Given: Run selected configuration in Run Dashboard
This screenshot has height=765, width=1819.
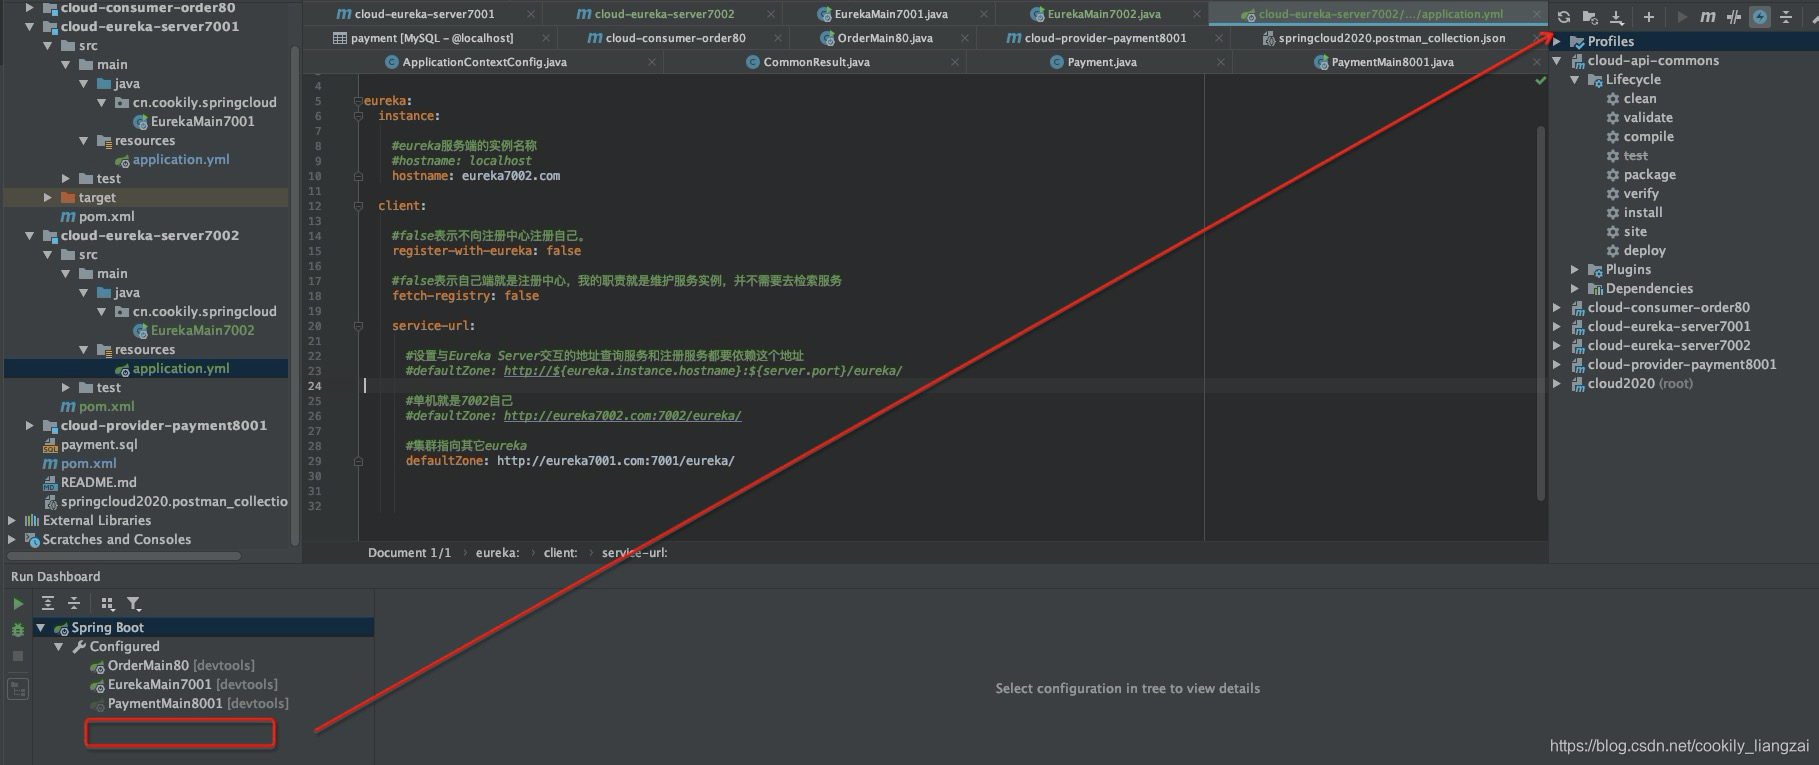Looking at the screenshot, I should 18,604.
